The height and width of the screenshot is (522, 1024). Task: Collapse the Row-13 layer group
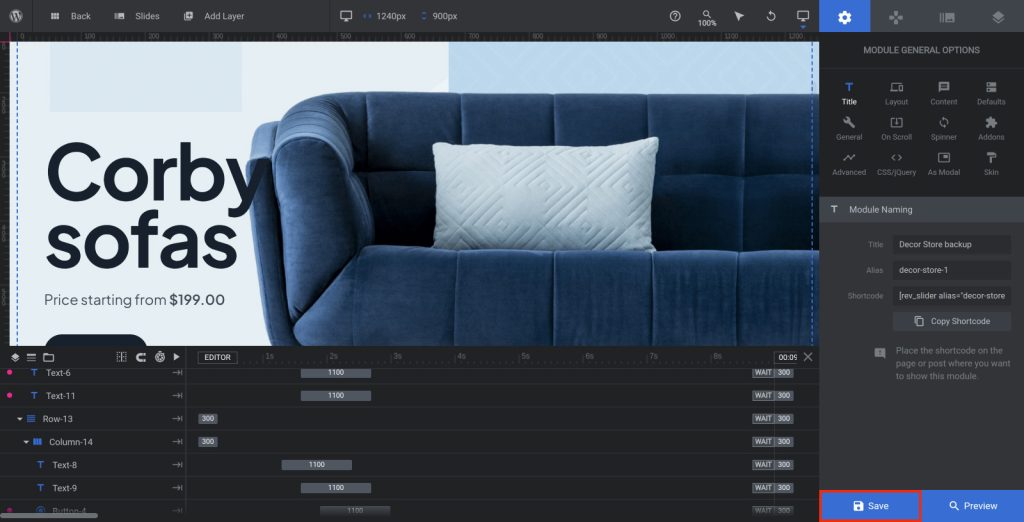(20, 419)
